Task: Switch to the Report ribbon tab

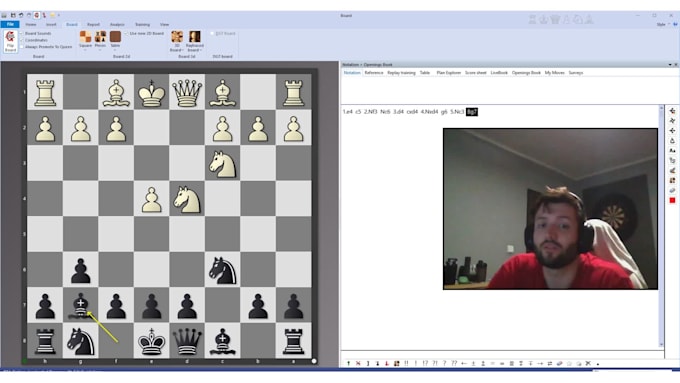Action: click(93, 25)
